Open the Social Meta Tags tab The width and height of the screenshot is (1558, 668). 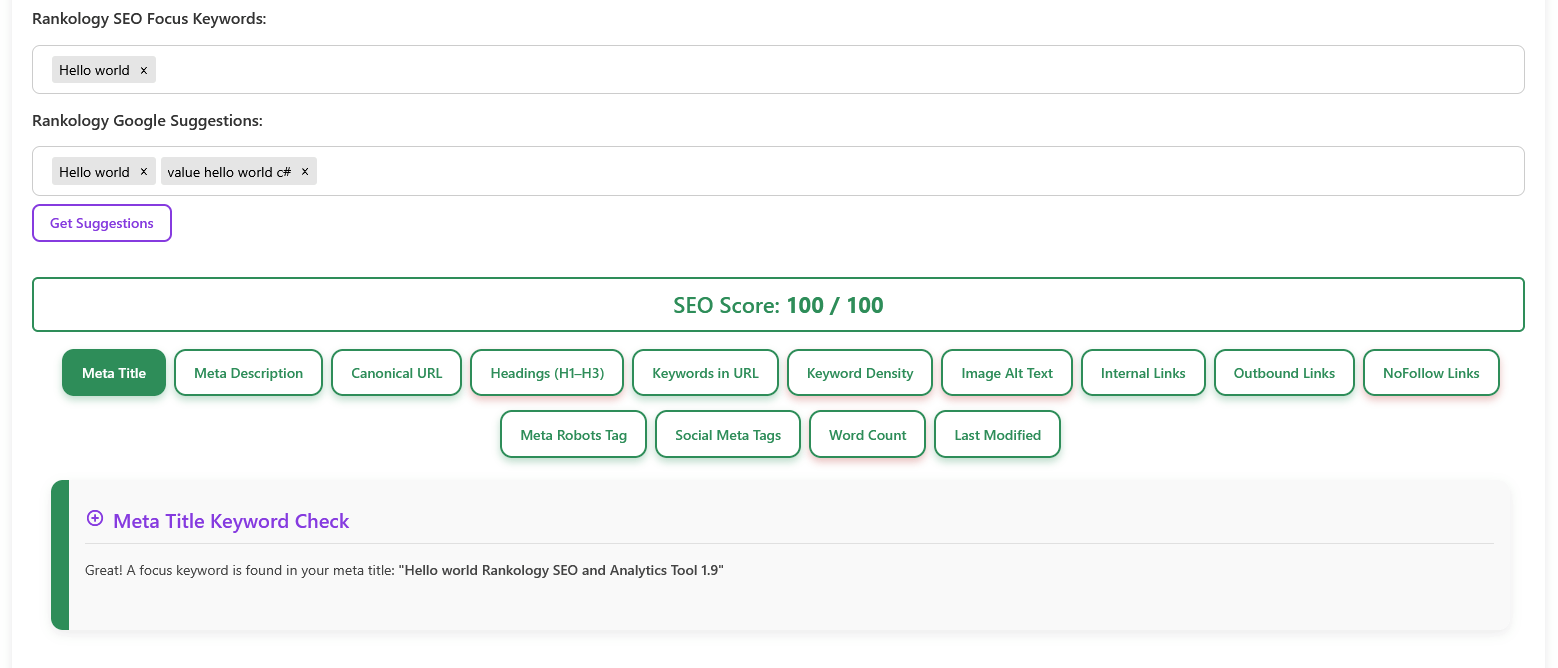728,435
